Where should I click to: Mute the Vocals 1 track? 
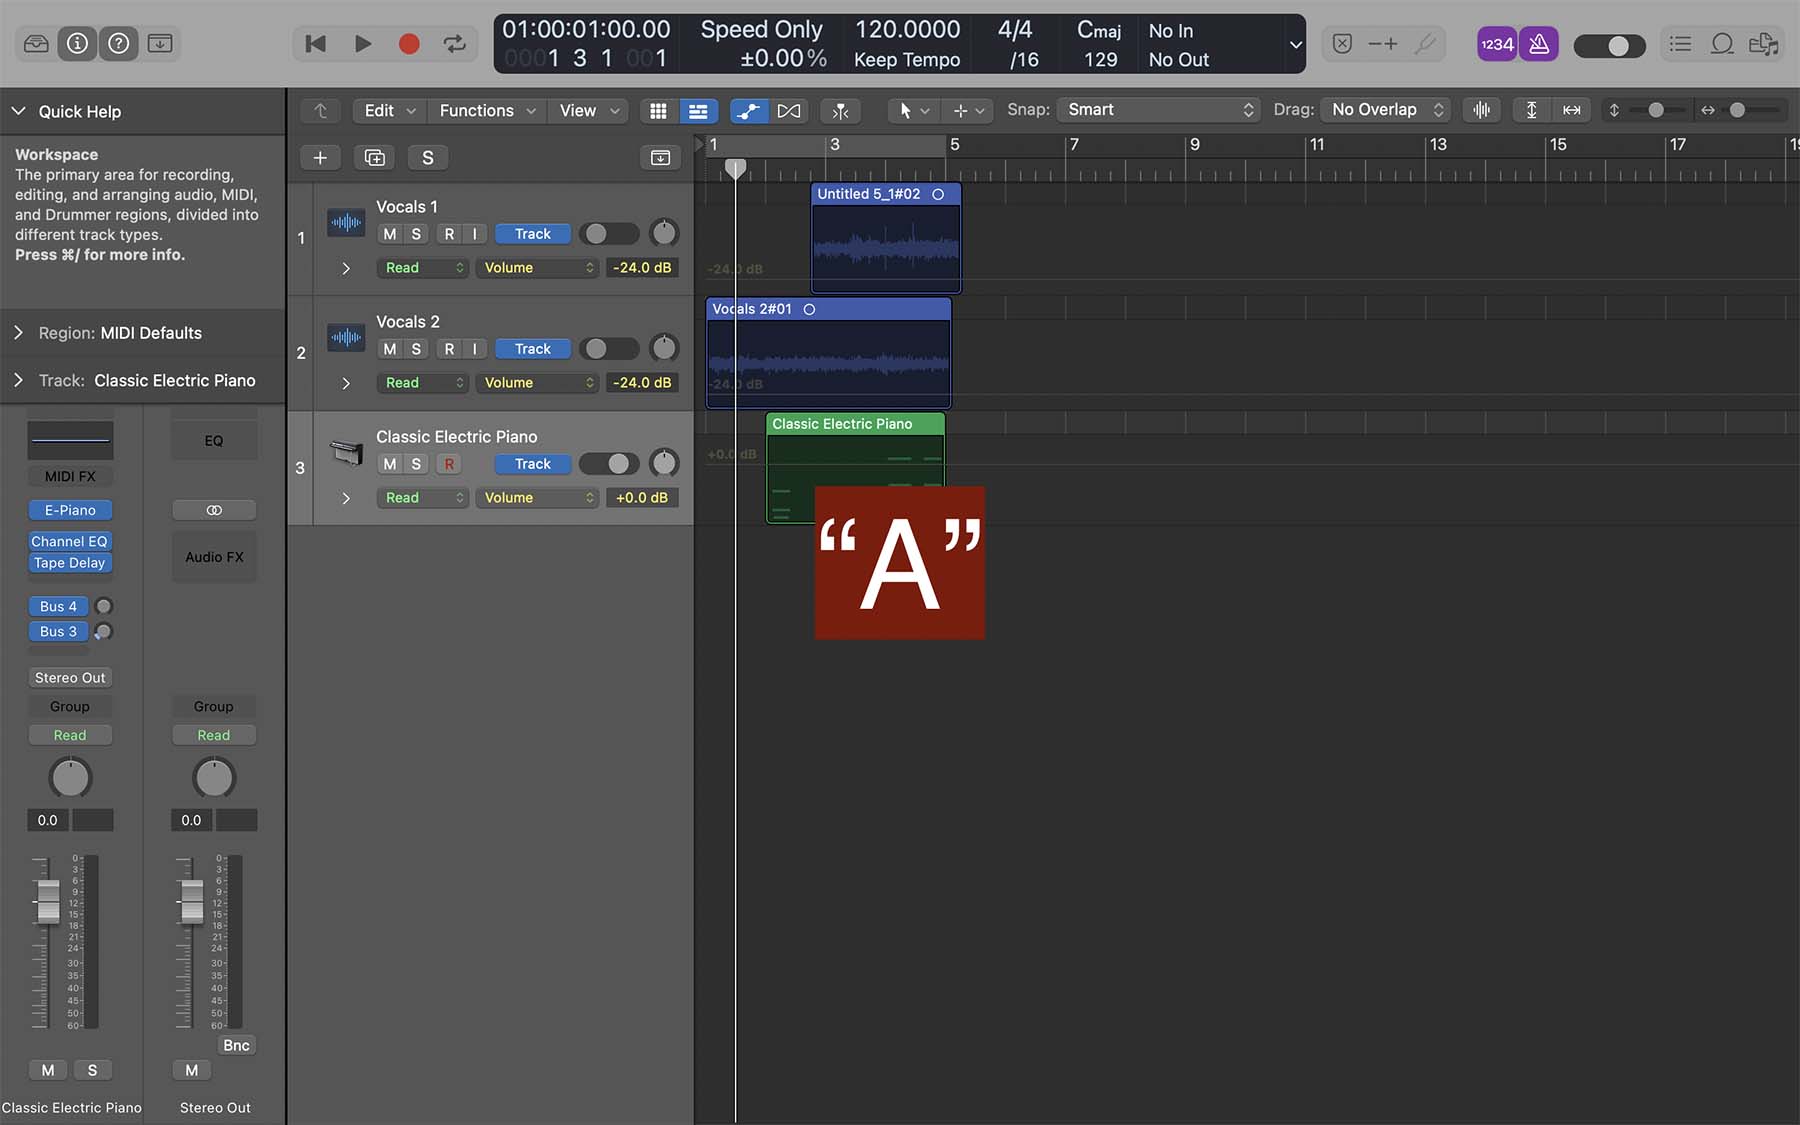[389, 234]
